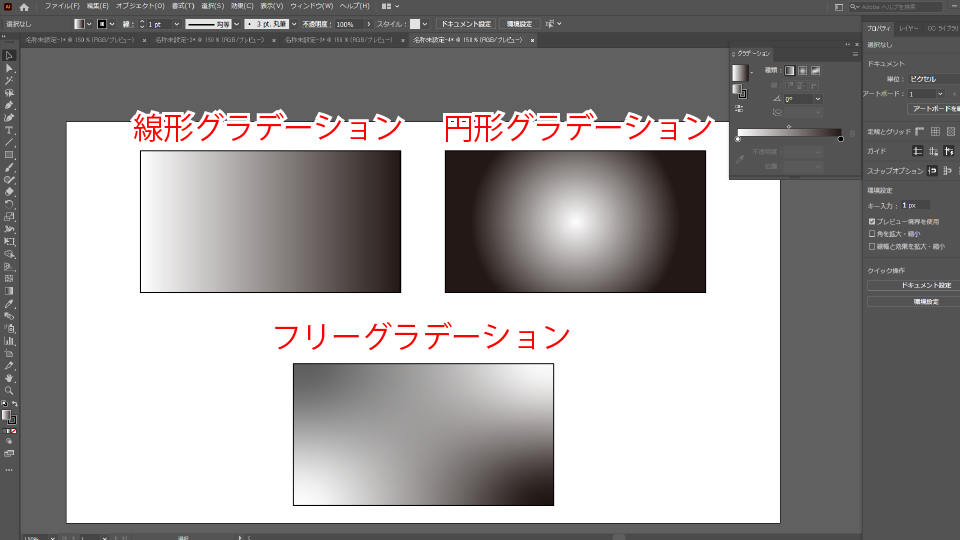Click the opacity 100% field
The height and width of the screenshot is (540, 960).
348,24
